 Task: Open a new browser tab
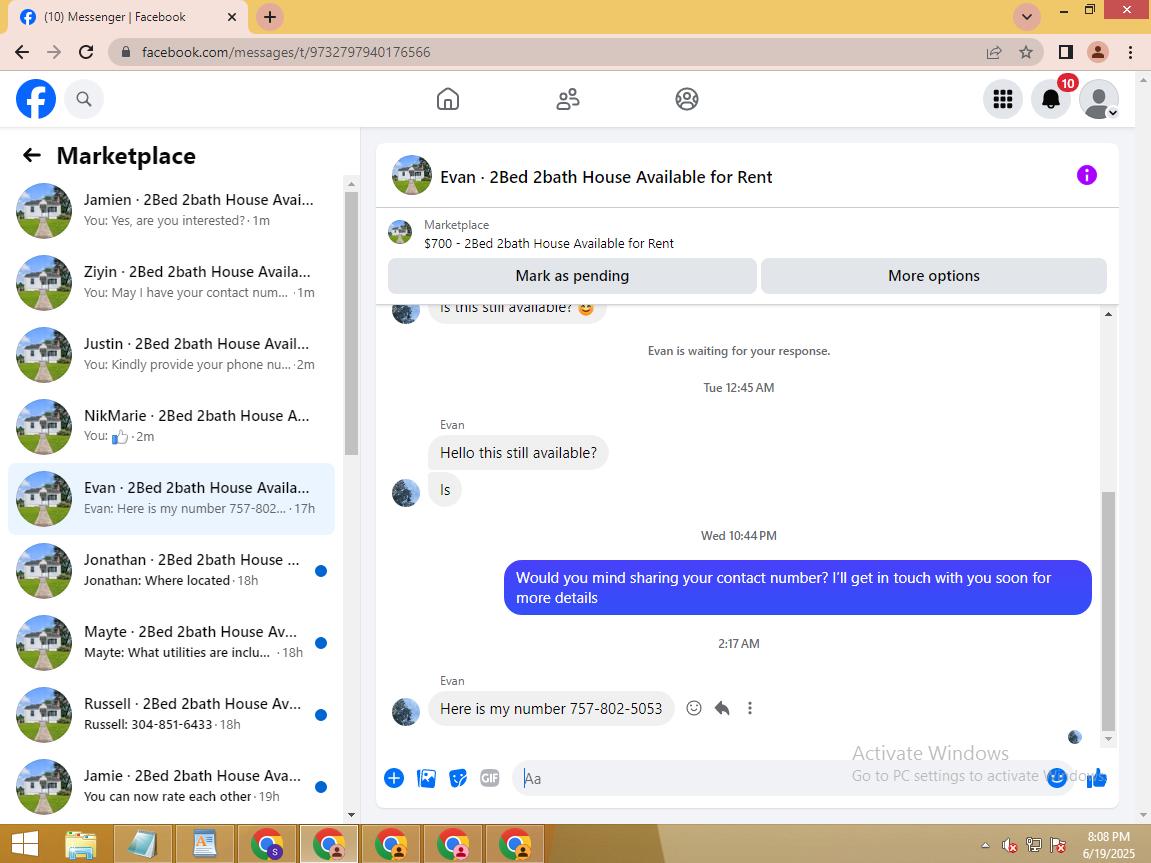click(269, 17)
